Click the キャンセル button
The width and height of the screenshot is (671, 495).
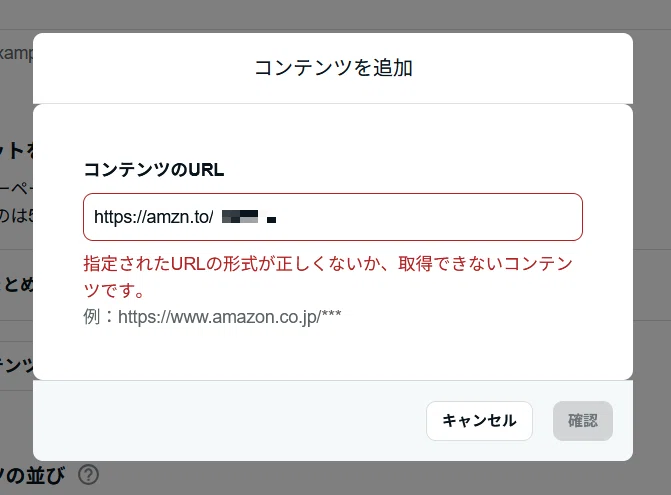pyautogui.click(x=479, y=421)
